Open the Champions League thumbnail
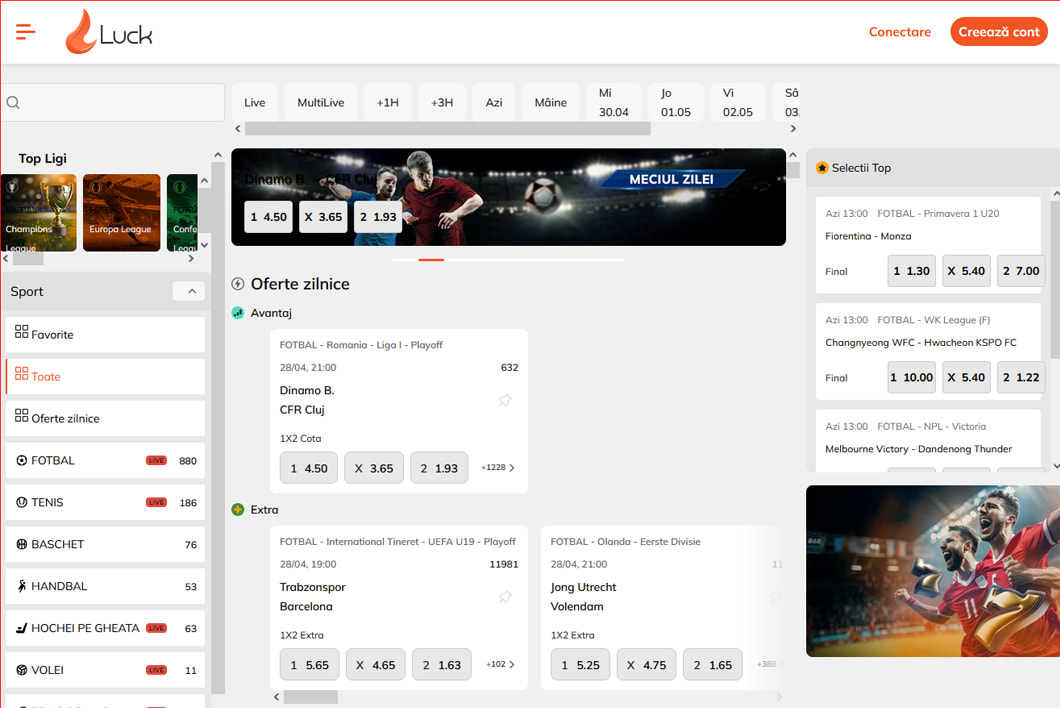 click(x=38, y=213)
